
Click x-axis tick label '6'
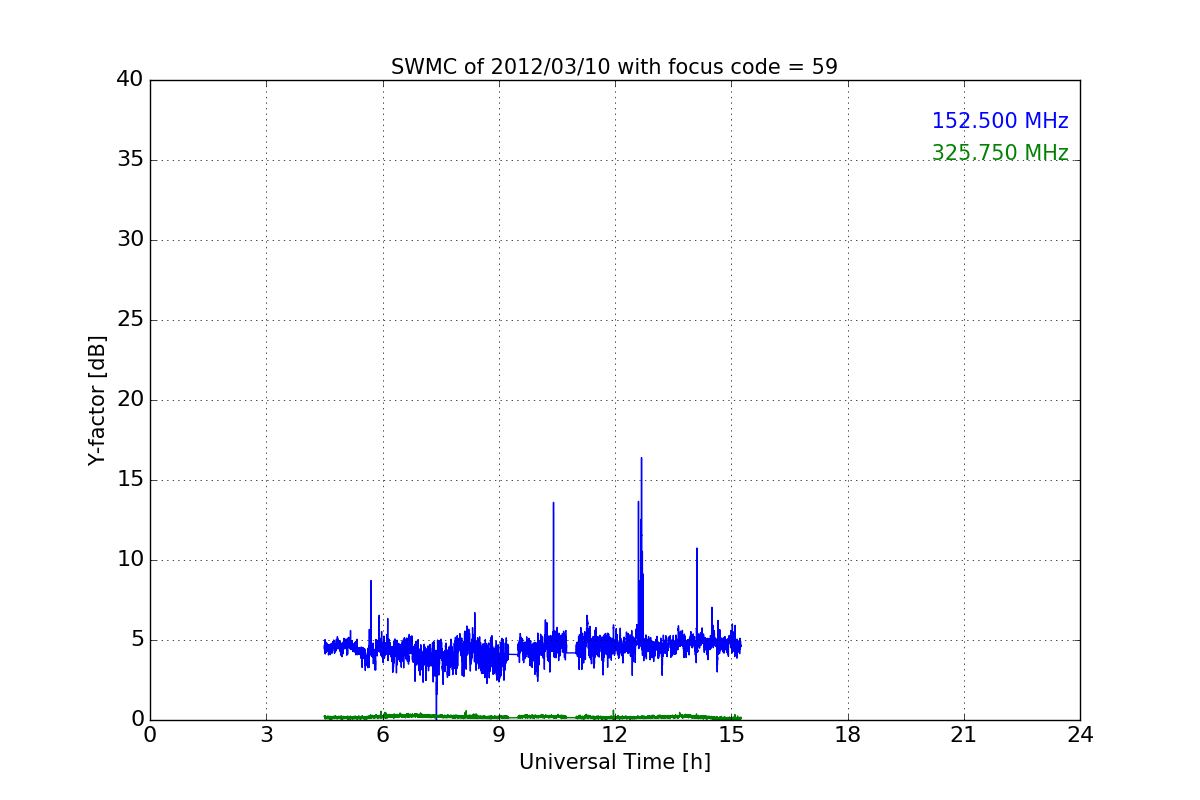tap(383, 735)
